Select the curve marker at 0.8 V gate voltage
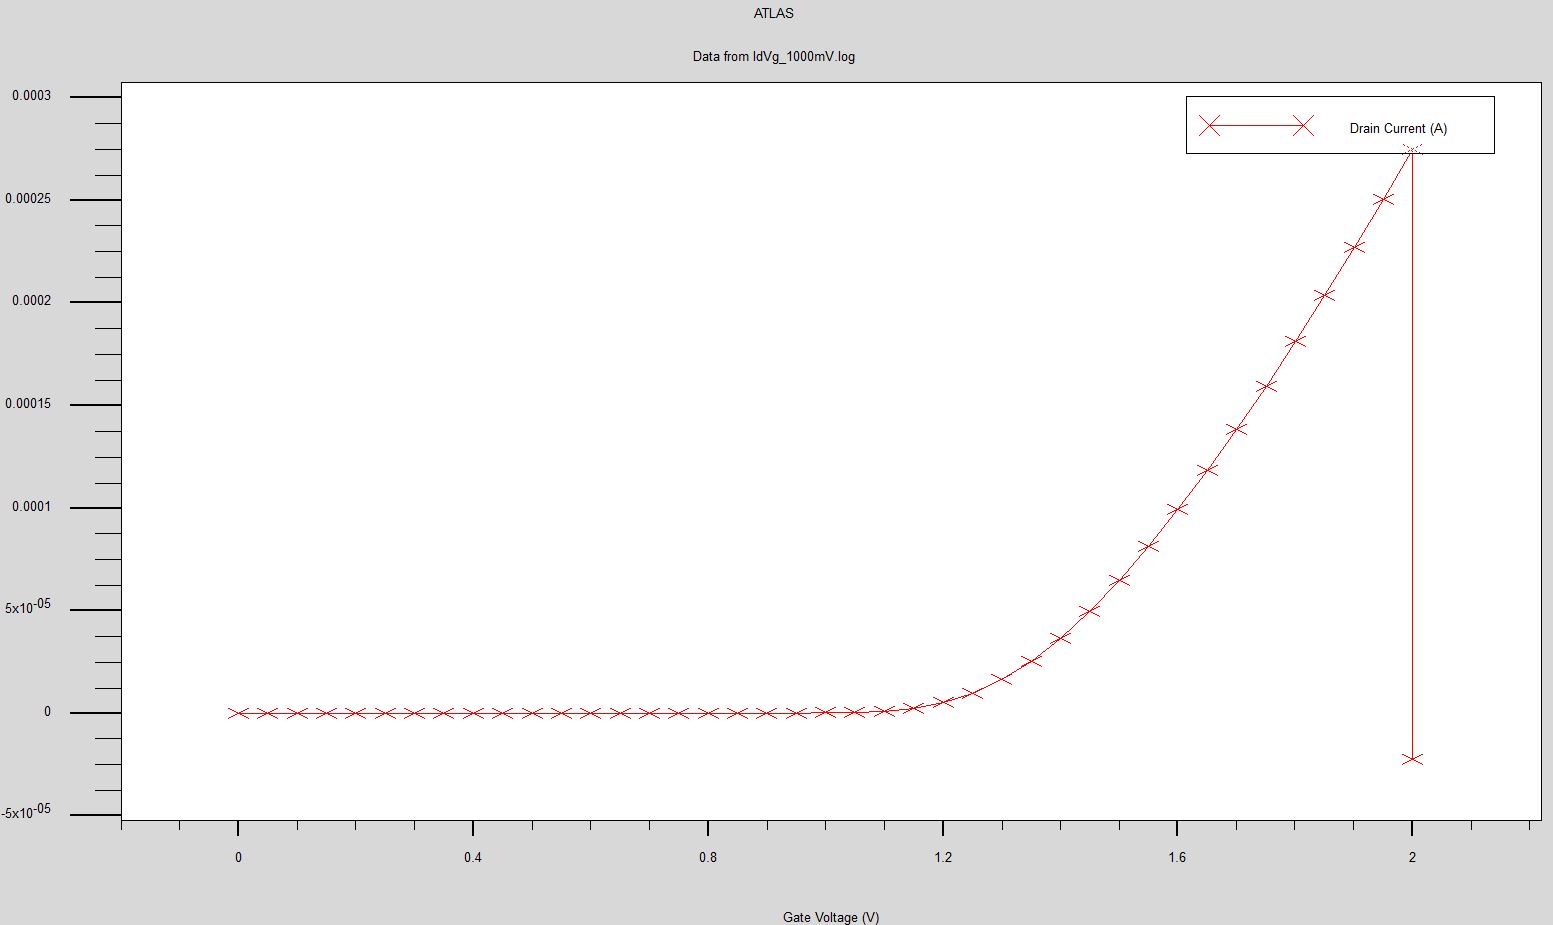Viewport: 1553px width, 925px height. (x=708, y=713)
